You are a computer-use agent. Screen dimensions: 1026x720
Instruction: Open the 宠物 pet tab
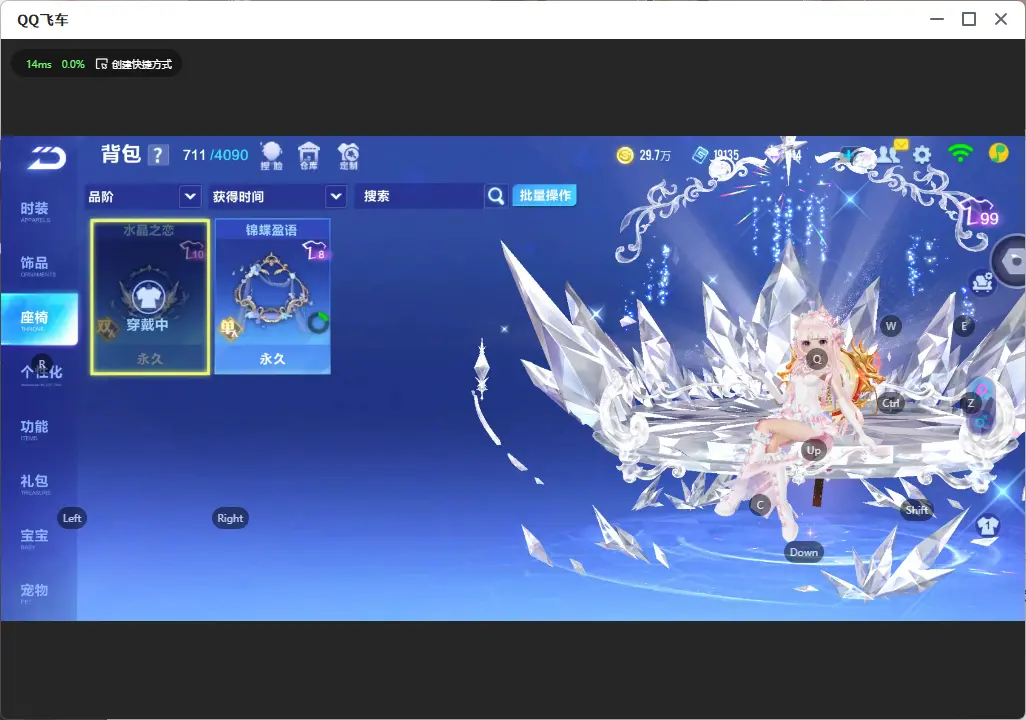click(35, 592)
